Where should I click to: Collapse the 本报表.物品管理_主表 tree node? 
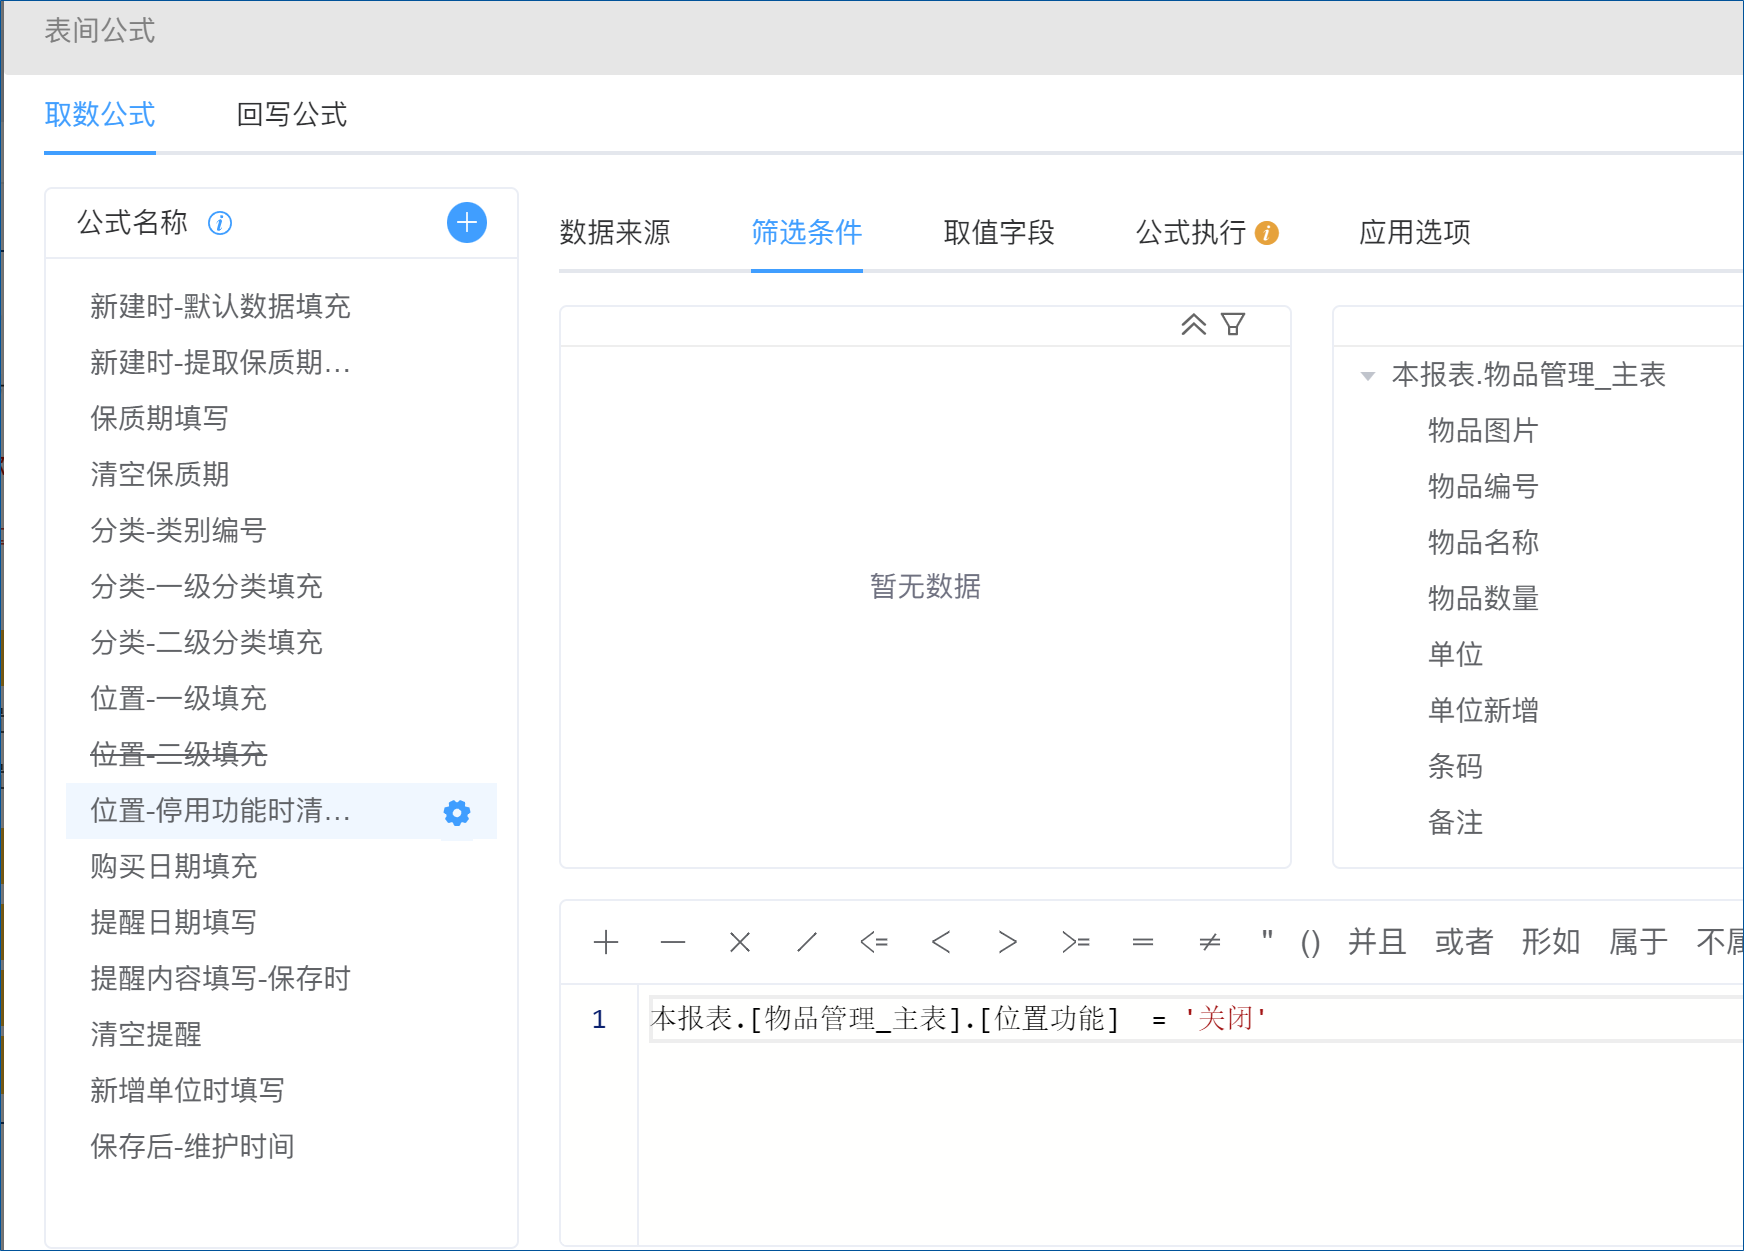(1368, 376)
